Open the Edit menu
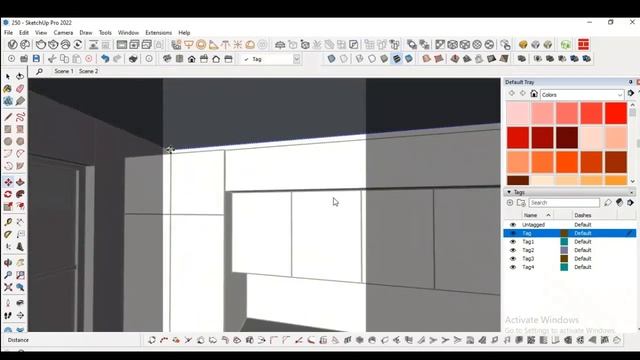640x360 pixels. 24,33
